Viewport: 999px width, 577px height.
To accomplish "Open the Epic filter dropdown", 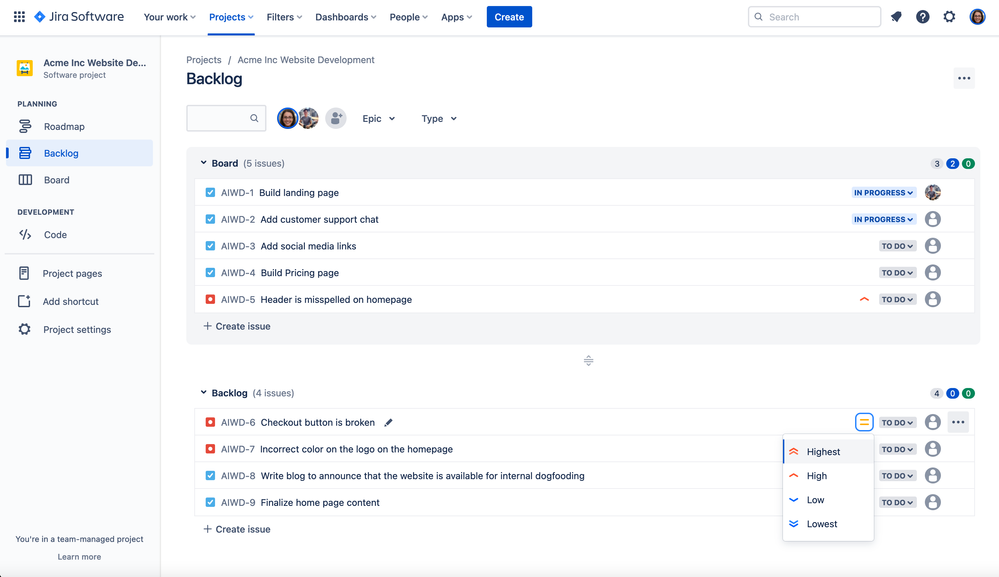I will 378,118.
